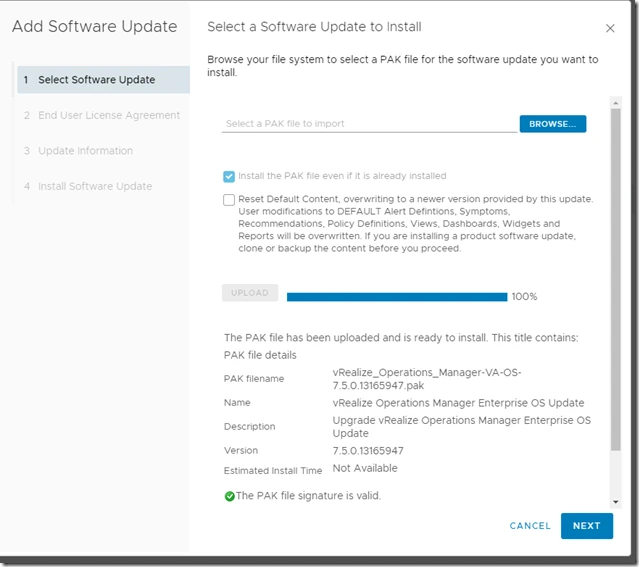Viewport: 639px width, 567px height.
Task: Click the Select a Software Update to Install heading
Action: point(314,27)
